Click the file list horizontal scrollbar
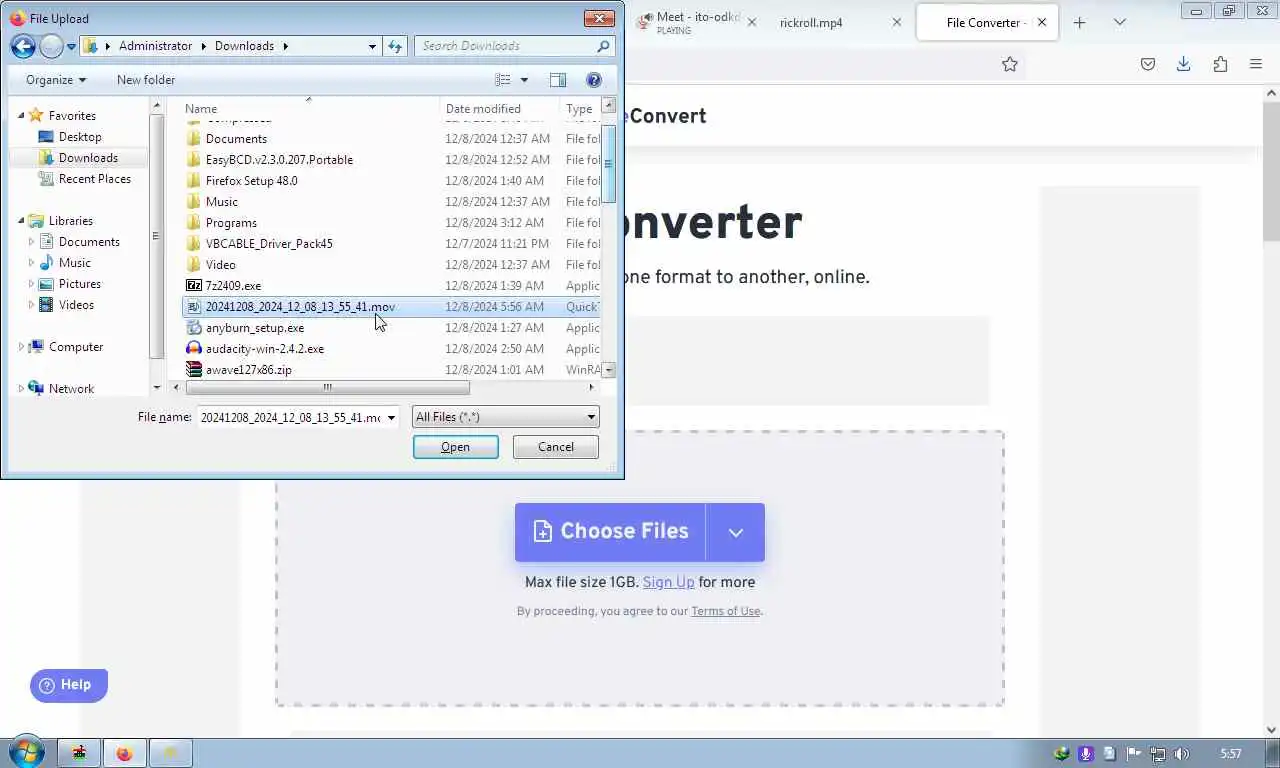 (x=327, y=387)
